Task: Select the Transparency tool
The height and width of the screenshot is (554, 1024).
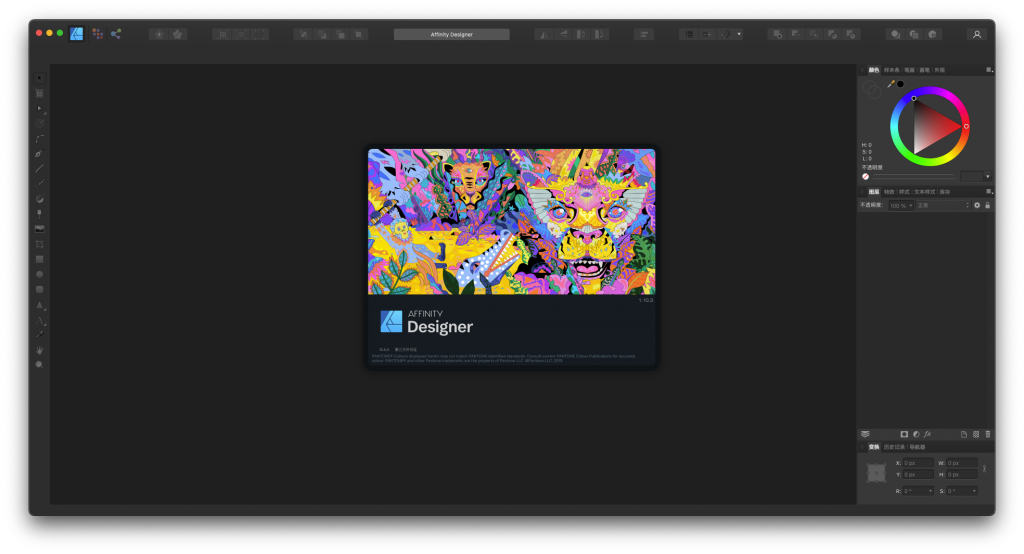Action: pyautogui.click(x=39, y=214)
